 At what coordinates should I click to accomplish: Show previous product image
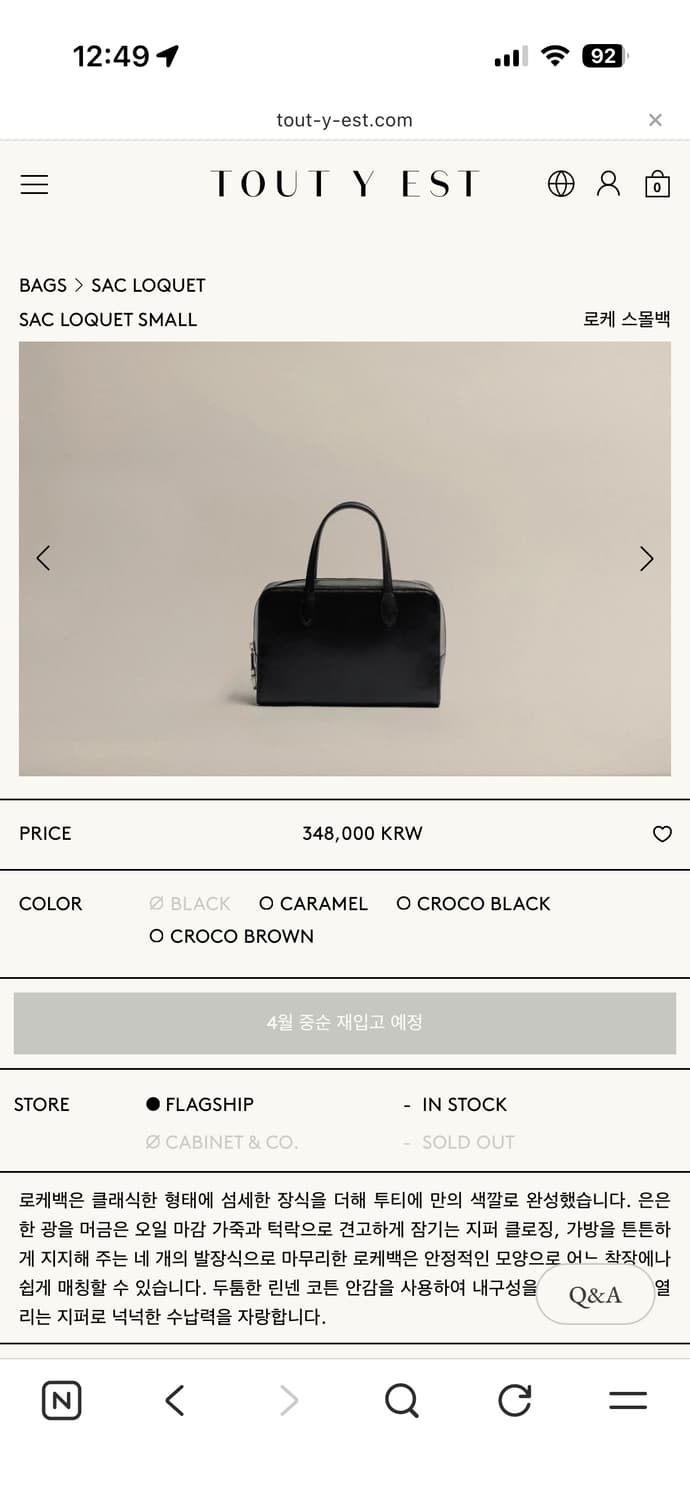(43, 559)
